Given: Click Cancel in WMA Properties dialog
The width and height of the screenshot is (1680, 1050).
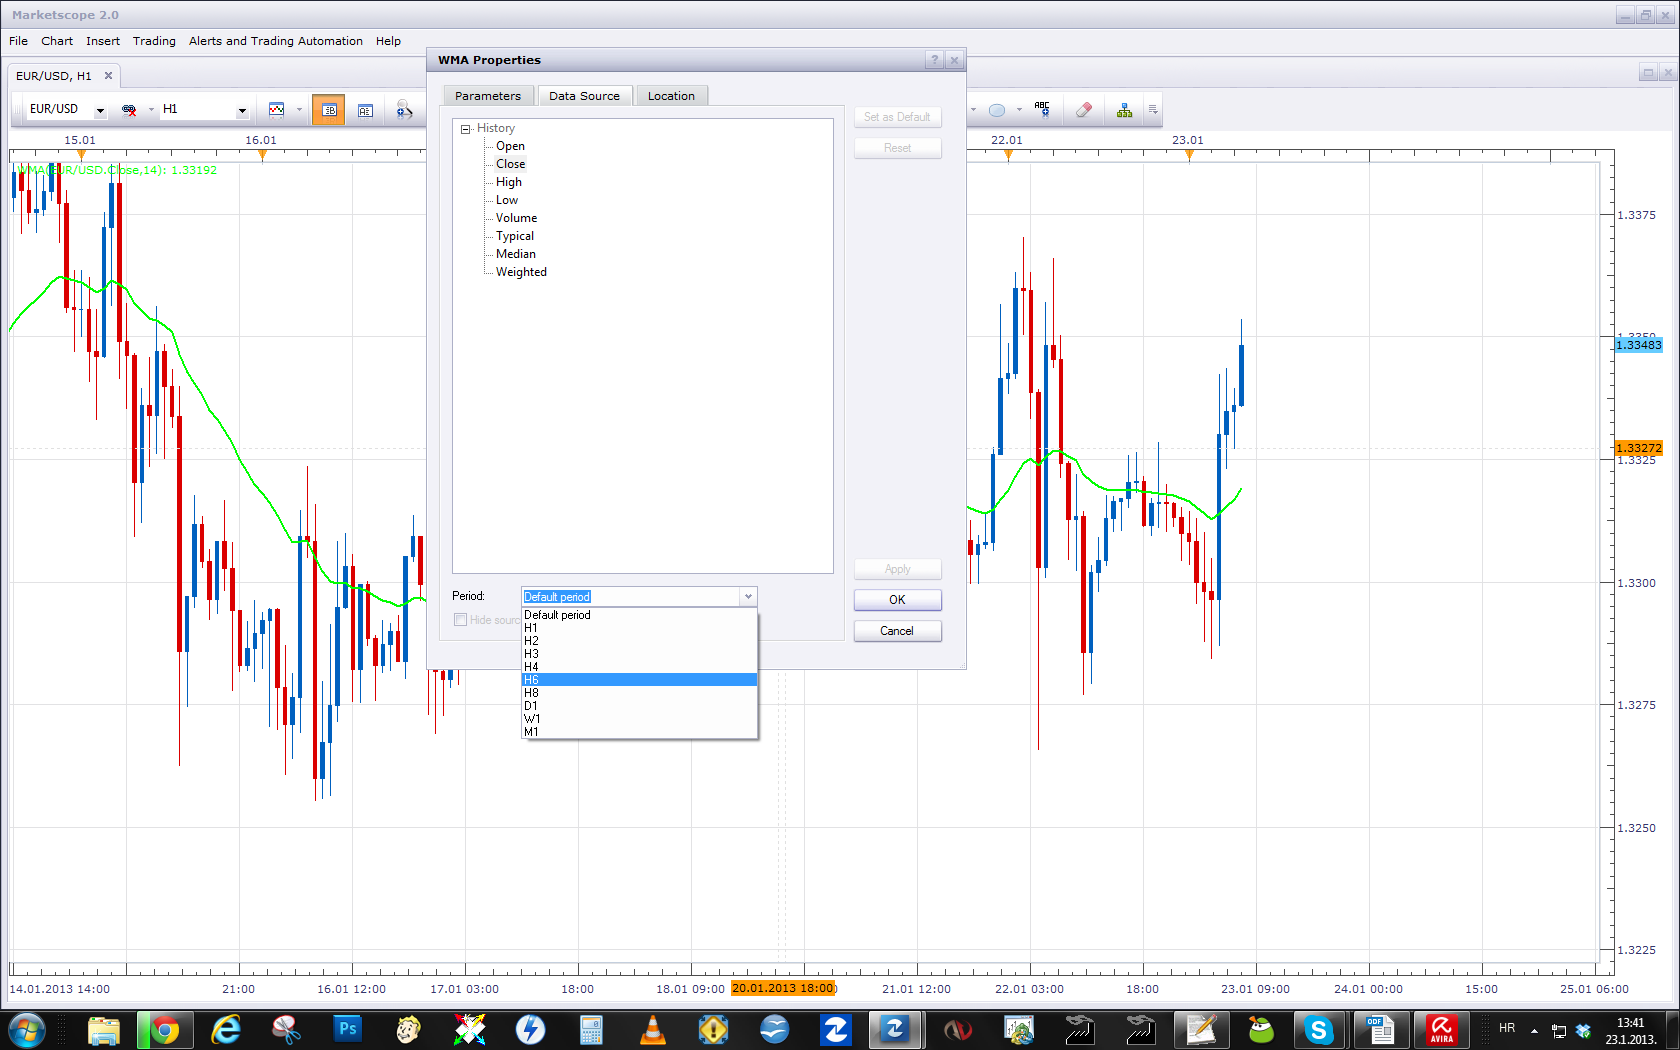Looking at the screenshot, I should click(x=897, y=631).
